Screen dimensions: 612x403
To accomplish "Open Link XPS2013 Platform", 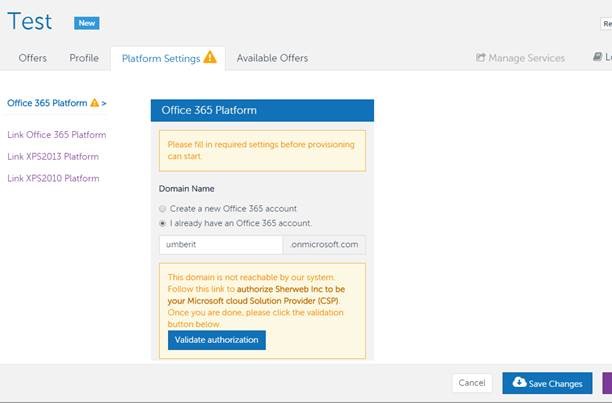I will click(x=53, y=156).
